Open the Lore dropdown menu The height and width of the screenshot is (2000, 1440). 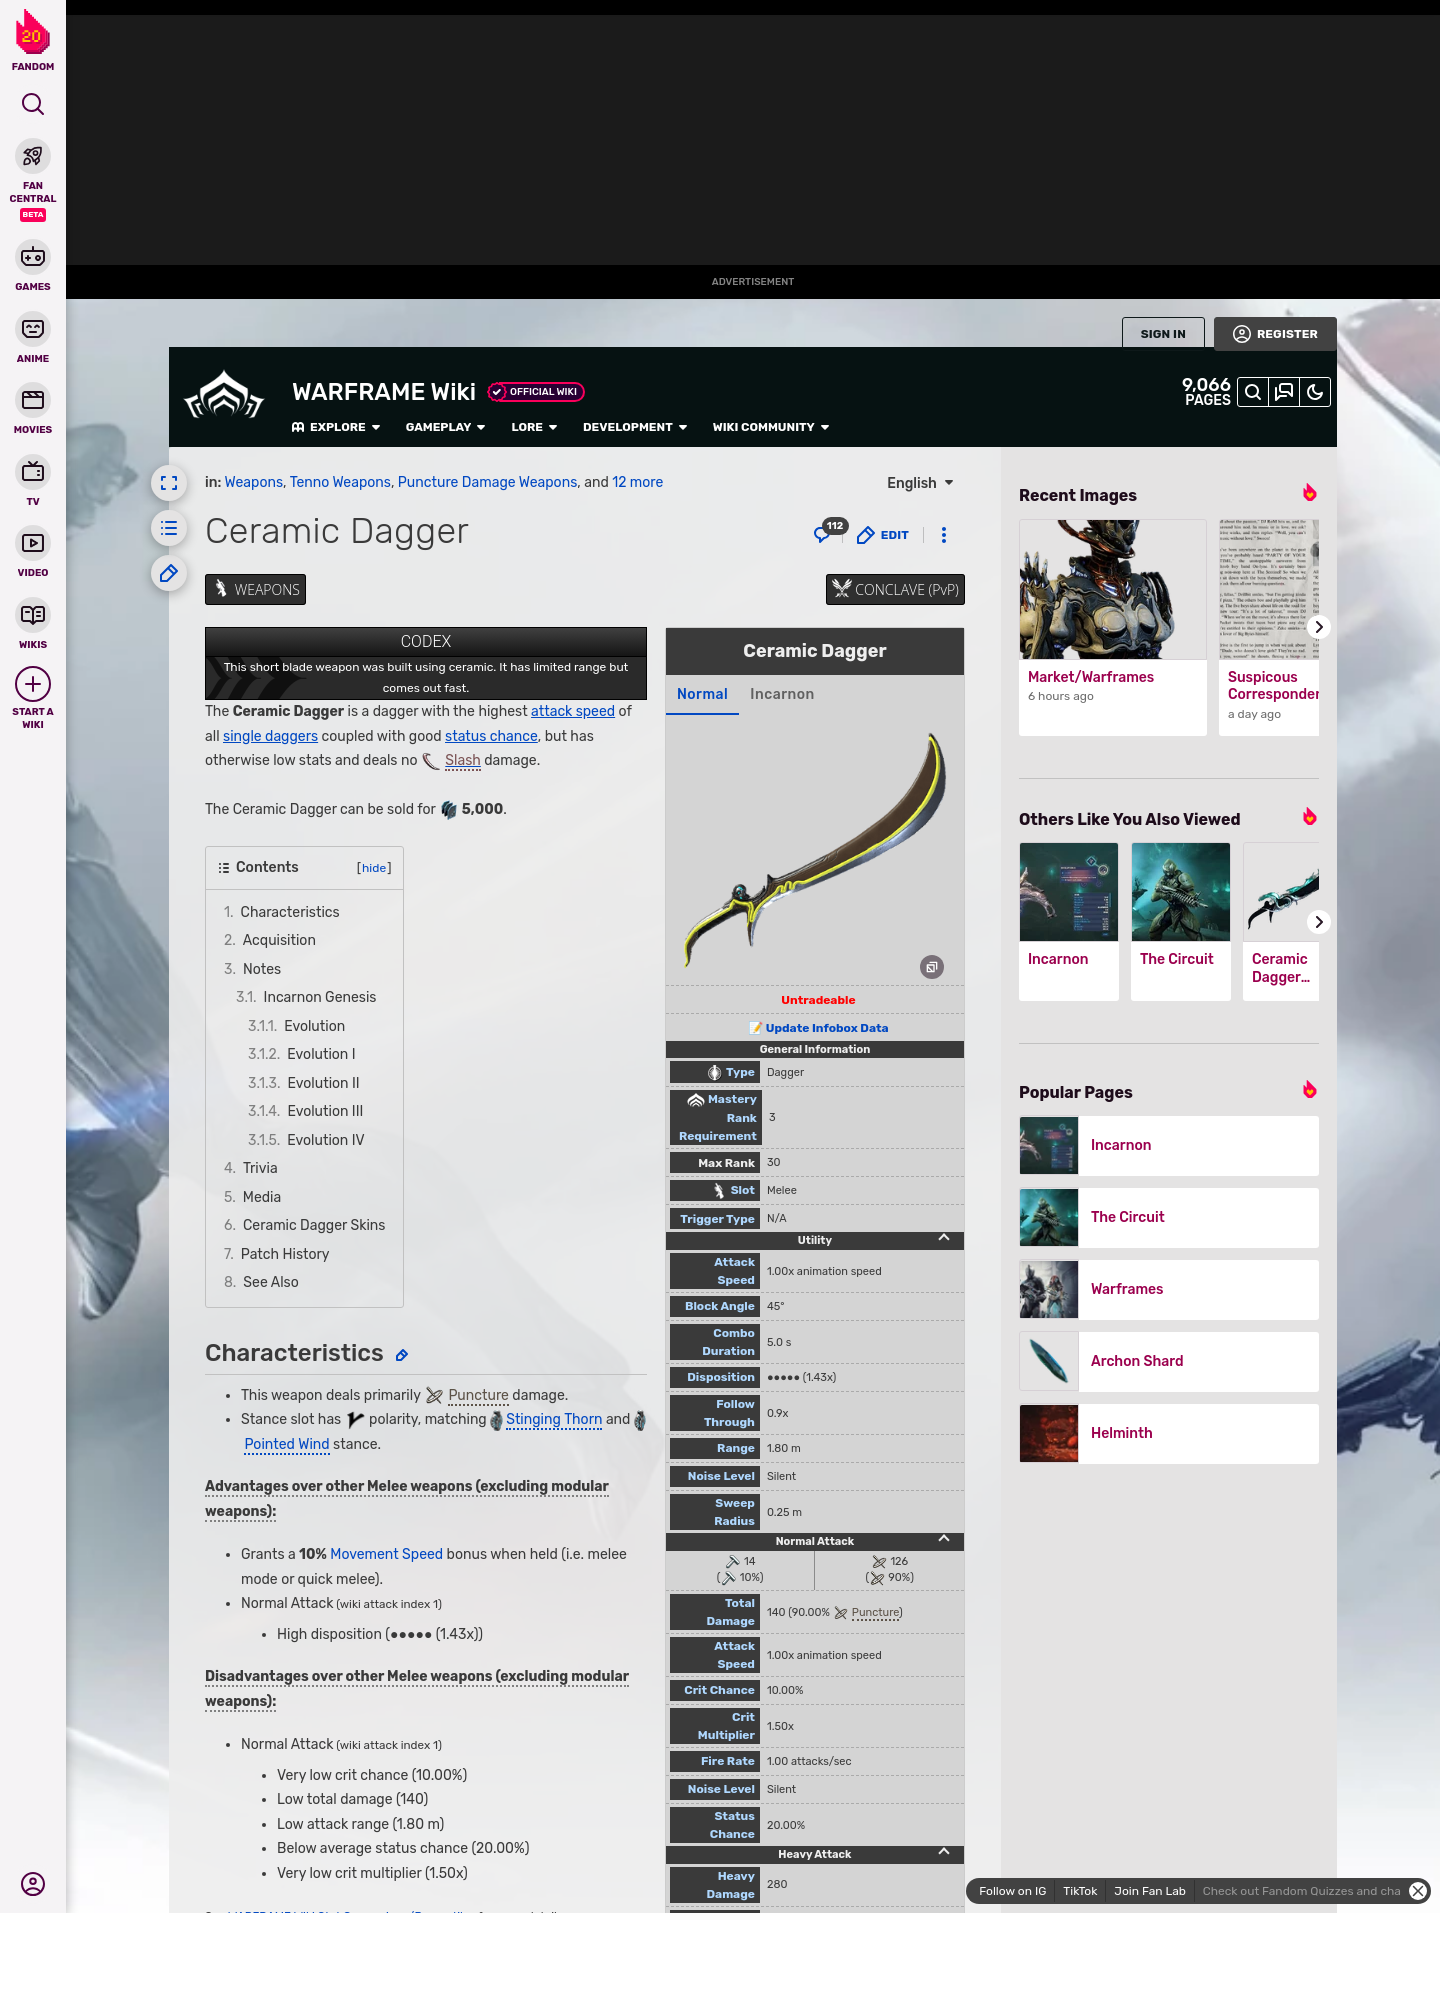coord(534,427)
